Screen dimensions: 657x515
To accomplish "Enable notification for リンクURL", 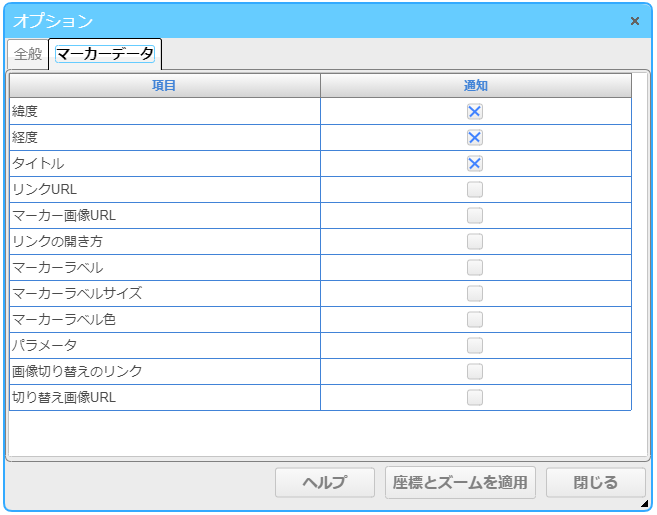I will point(475,189).
